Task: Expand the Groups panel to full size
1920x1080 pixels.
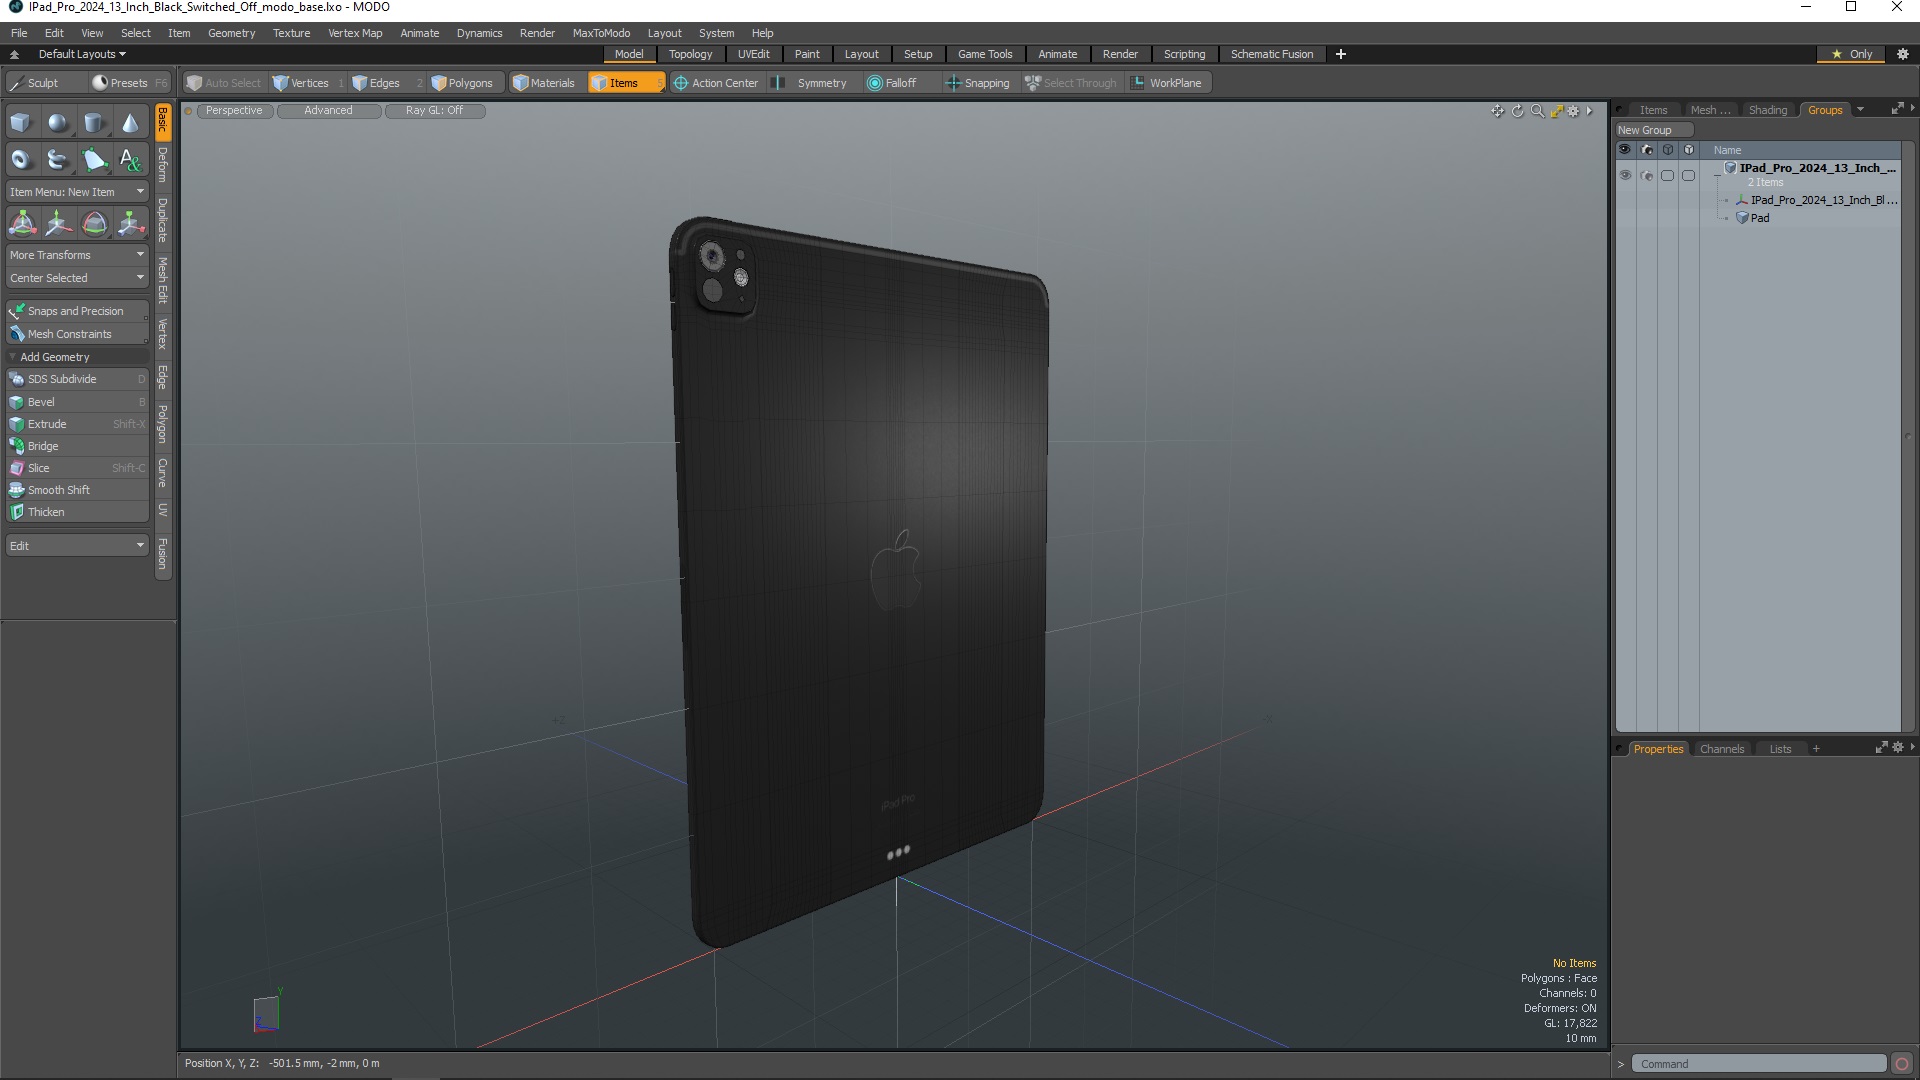Action: point(1897,109)
